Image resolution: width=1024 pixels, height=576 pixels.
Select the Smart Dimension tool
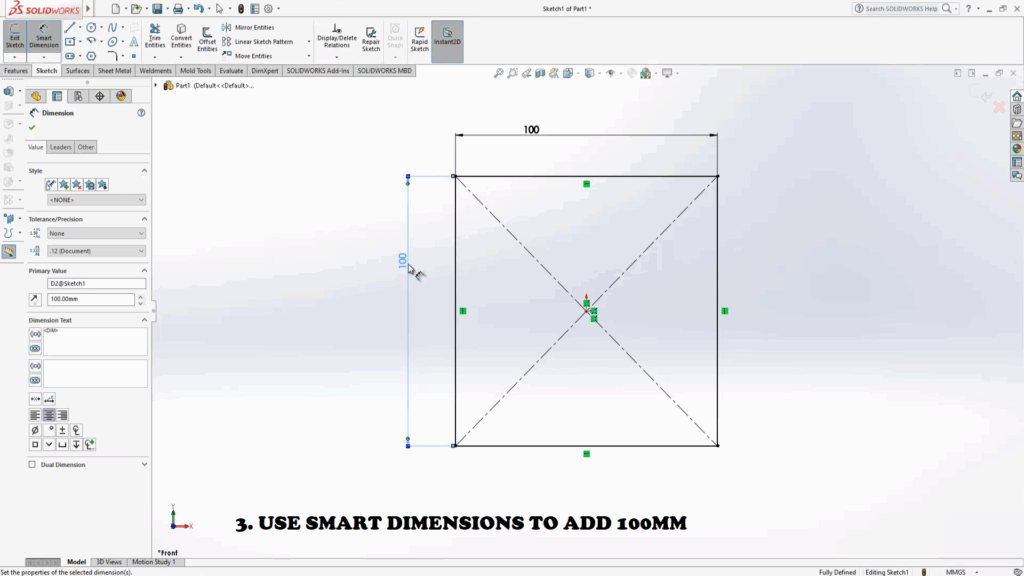click(x=44, y=37)
